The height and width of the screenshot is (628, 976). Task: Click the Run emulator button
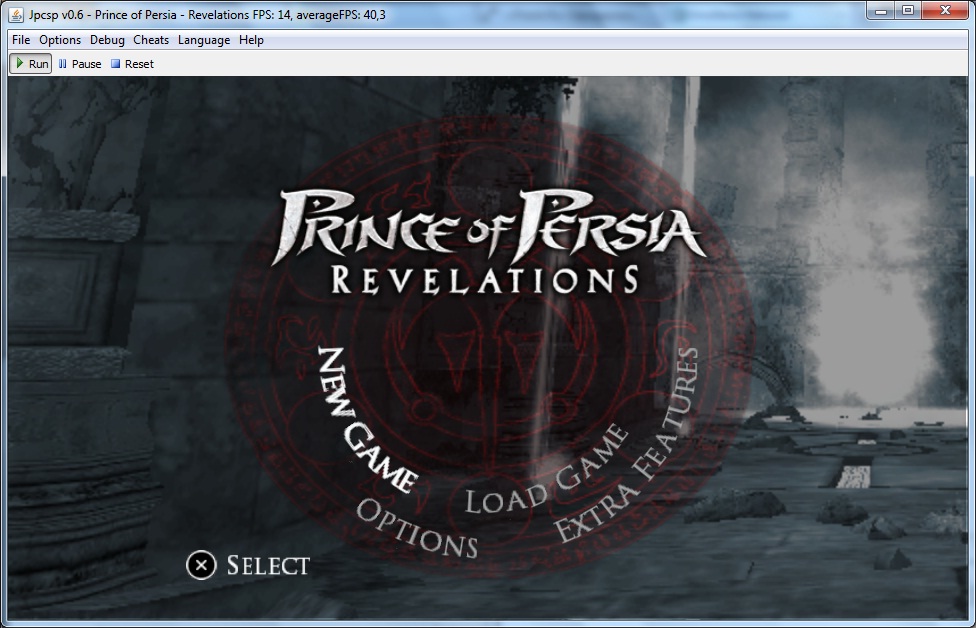click(30, 63)
